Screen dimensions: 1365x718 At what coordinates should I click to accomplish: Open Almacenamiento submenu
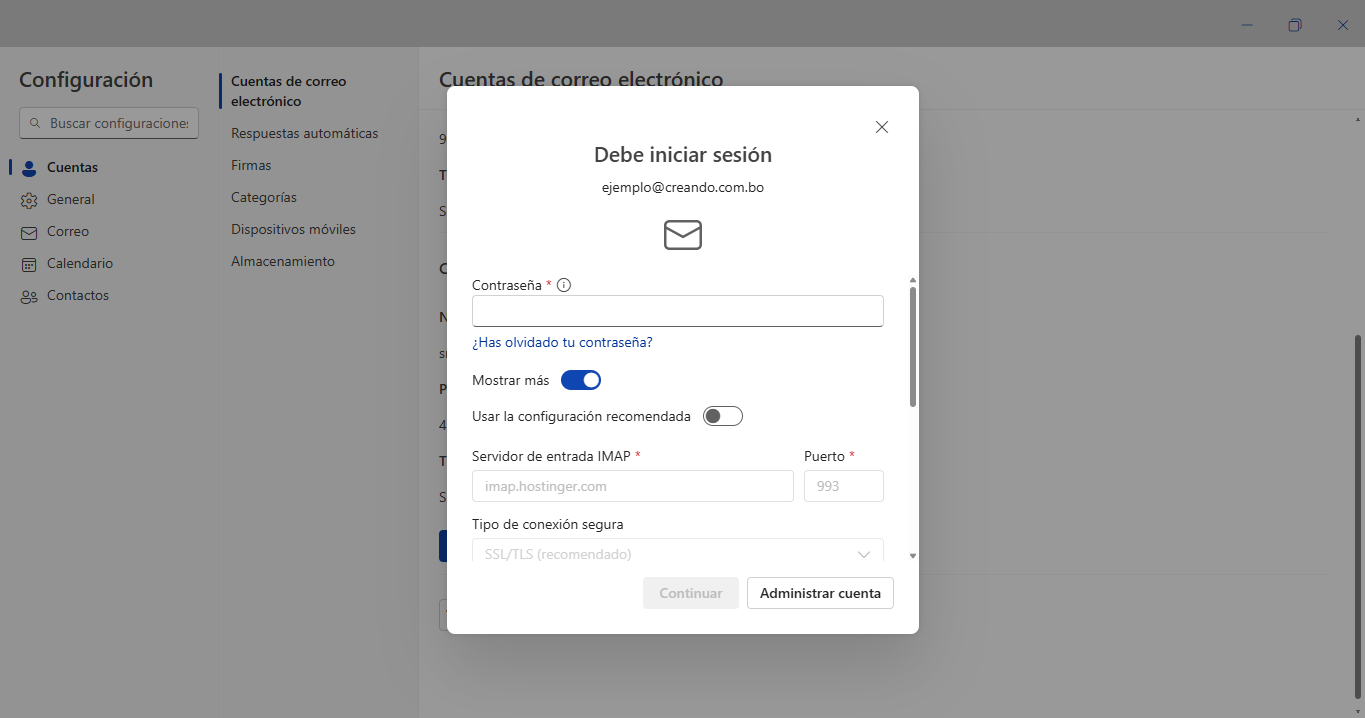[283, 261]
